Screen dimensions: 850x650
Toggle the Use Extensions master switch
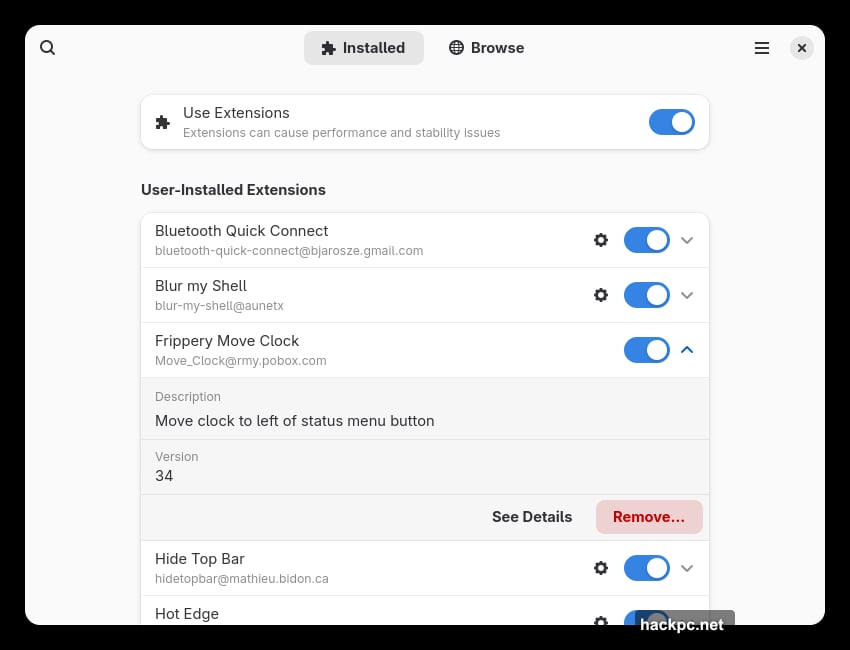[x=671, y=122]
